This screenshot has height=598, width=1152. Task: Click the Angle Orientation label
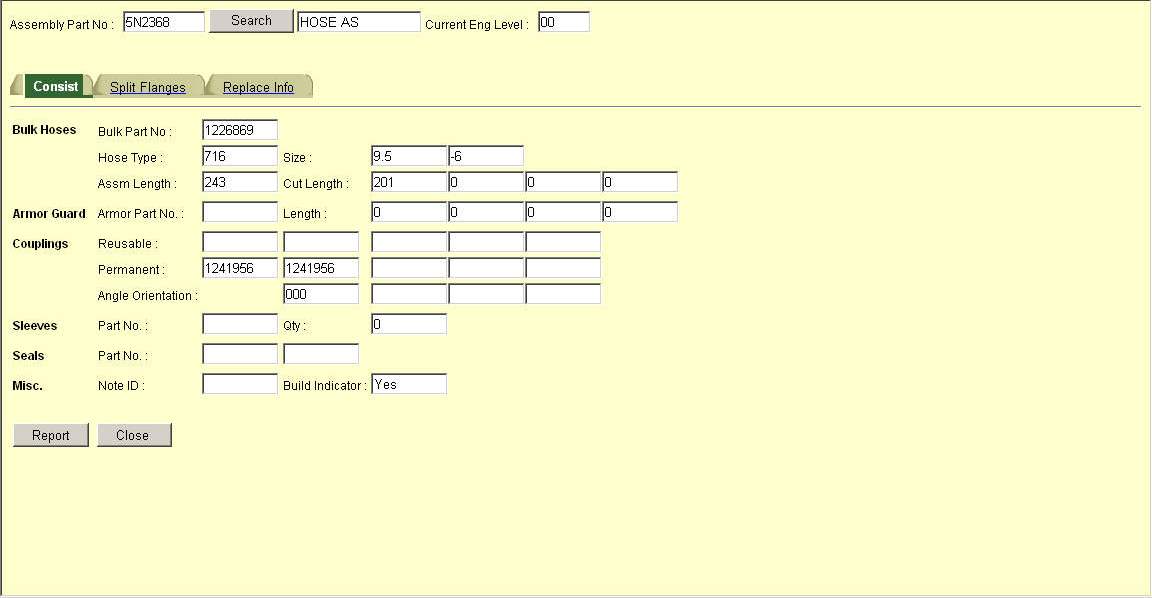[x=148, y=296]
